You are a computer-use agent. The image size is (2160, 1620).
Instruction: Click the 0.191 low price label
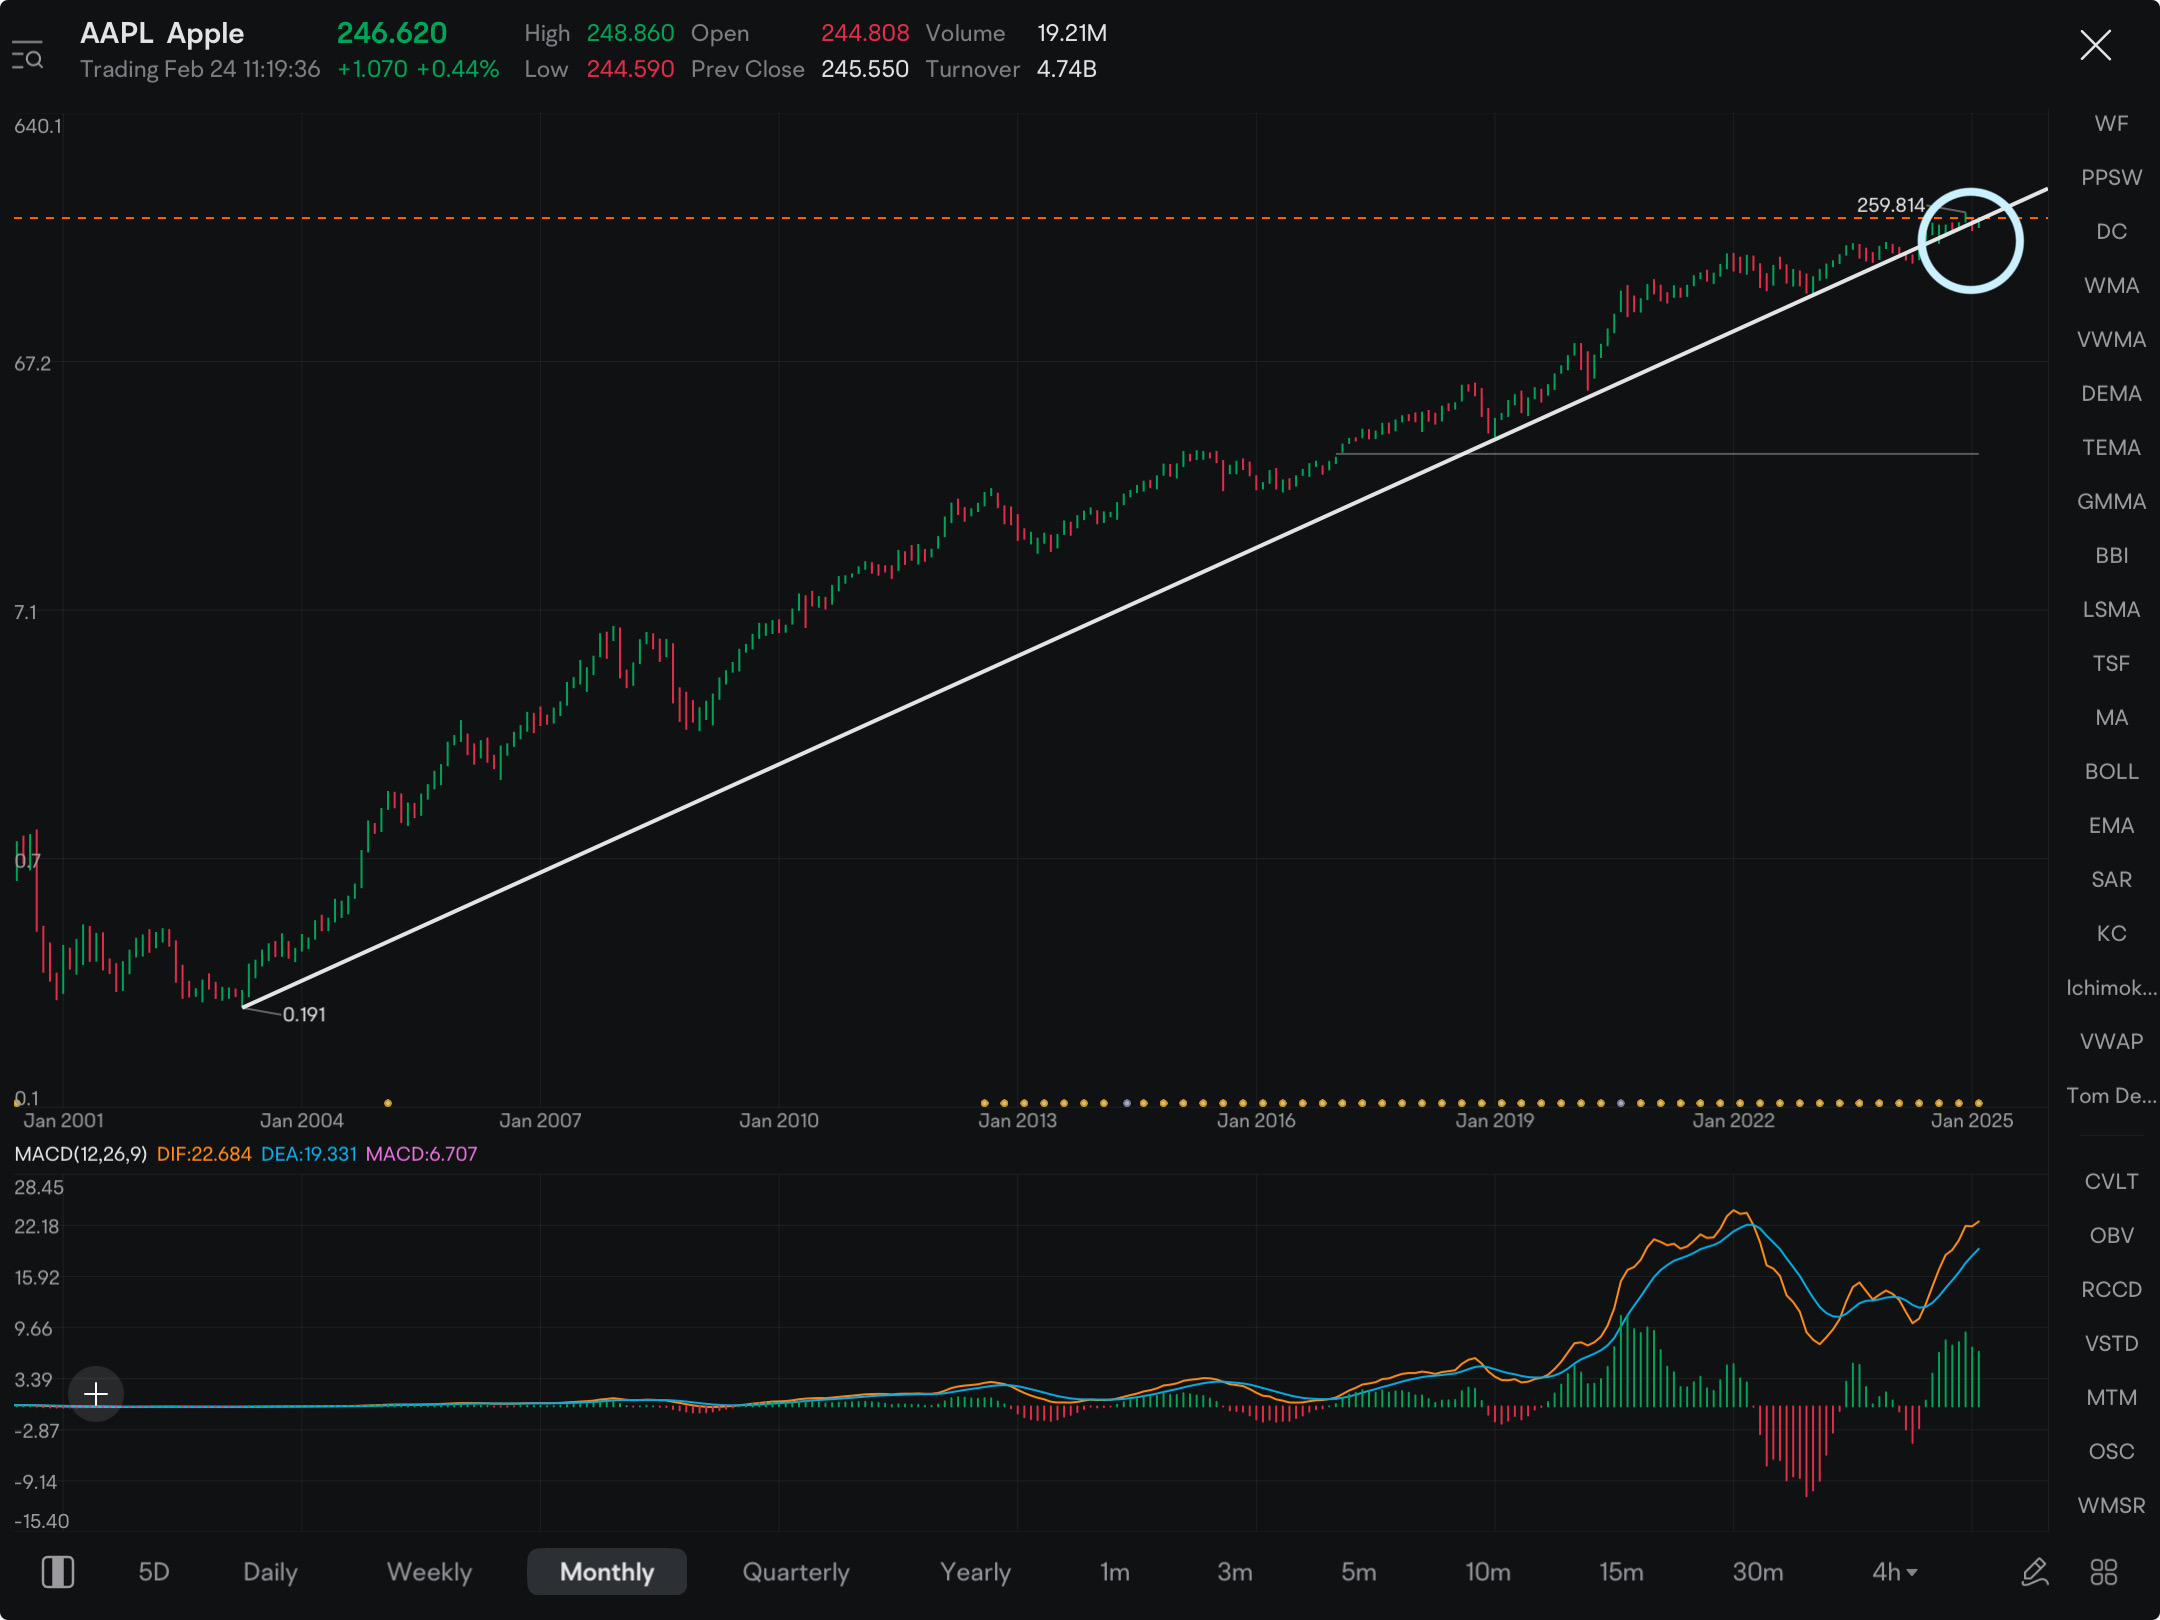click(304, 1014)
